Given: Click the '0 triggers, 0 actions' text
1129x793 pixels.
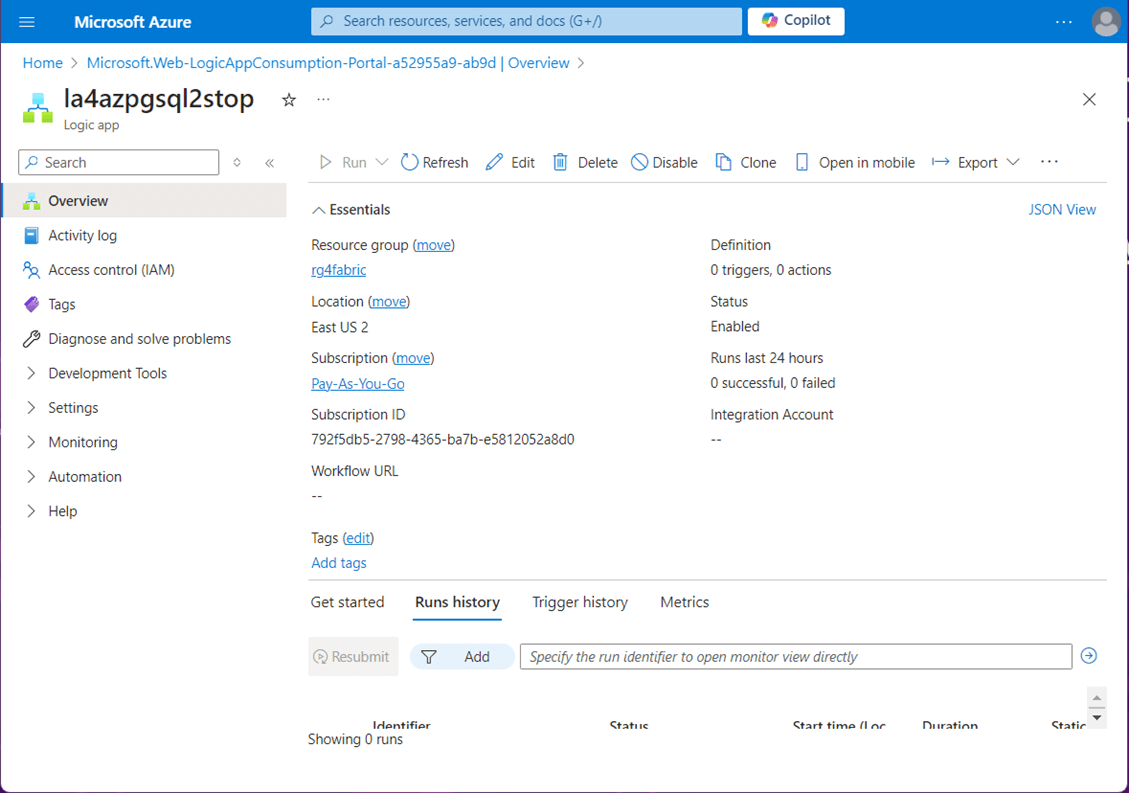Looking at the screenshot, I should pyautogui.click(x=770, y=270).
